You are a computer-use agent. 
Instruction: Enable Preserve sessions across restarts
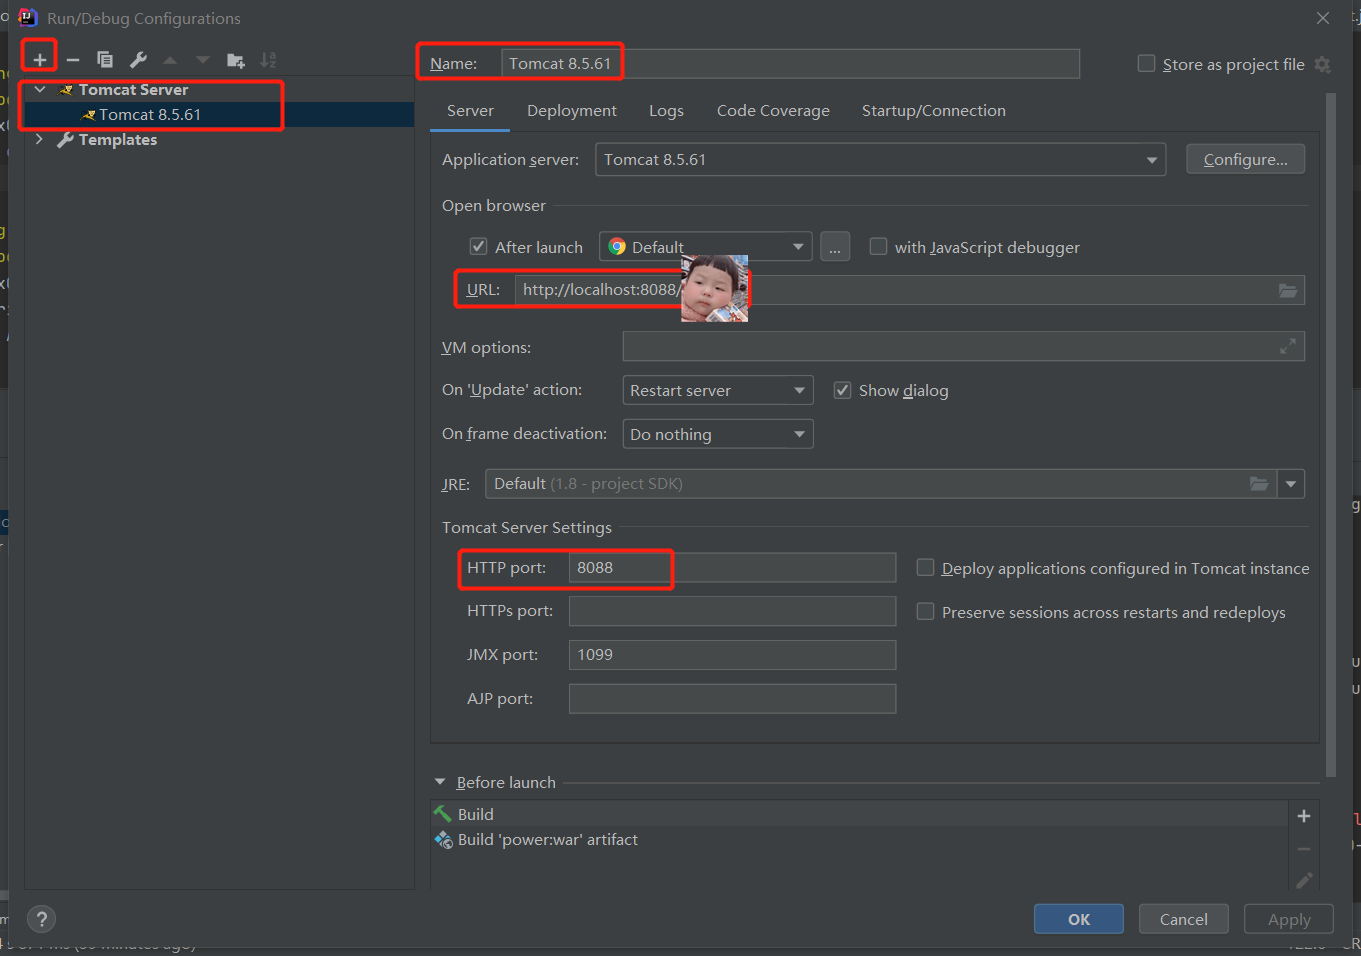[x=925, y=611]
